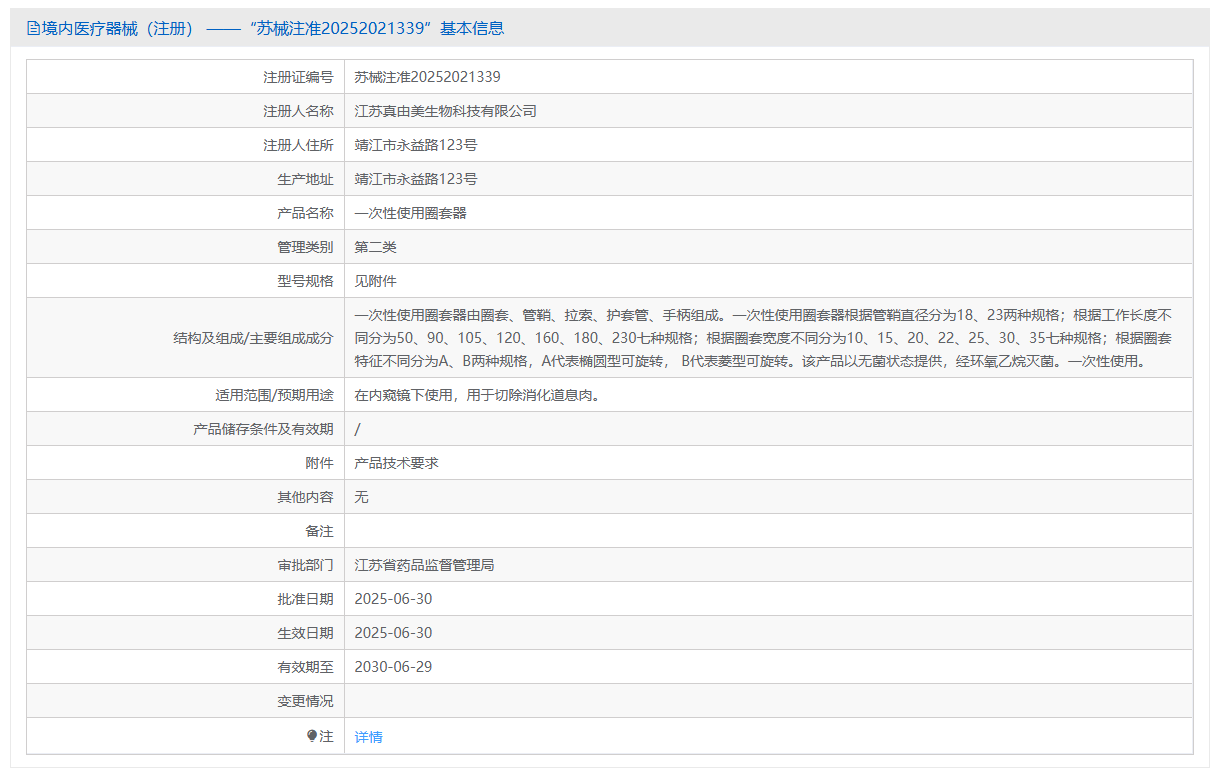
Task: Click the 注册人名称 label
Action: [x=298, y=111]
